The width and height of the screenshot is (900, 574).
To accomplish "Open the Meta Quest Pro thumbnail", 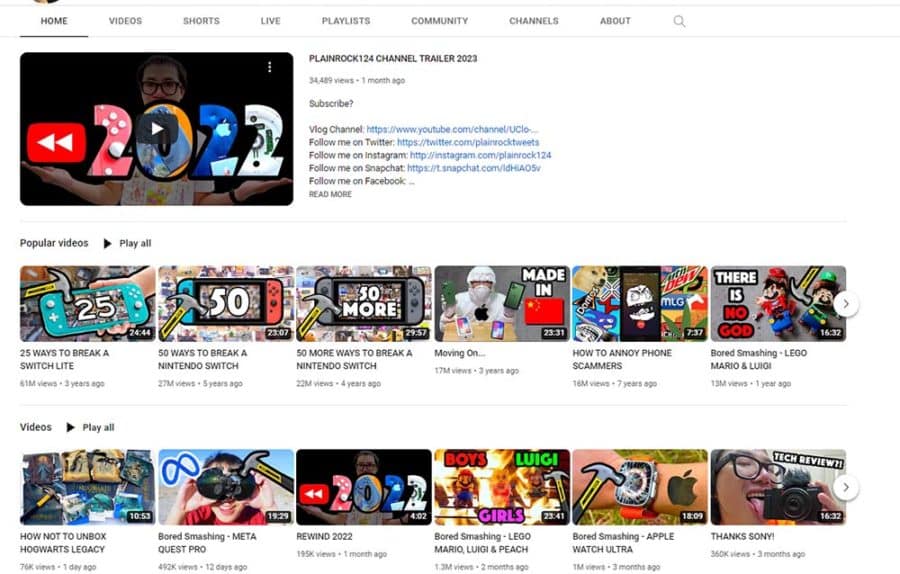I will (x=226, y=487).
